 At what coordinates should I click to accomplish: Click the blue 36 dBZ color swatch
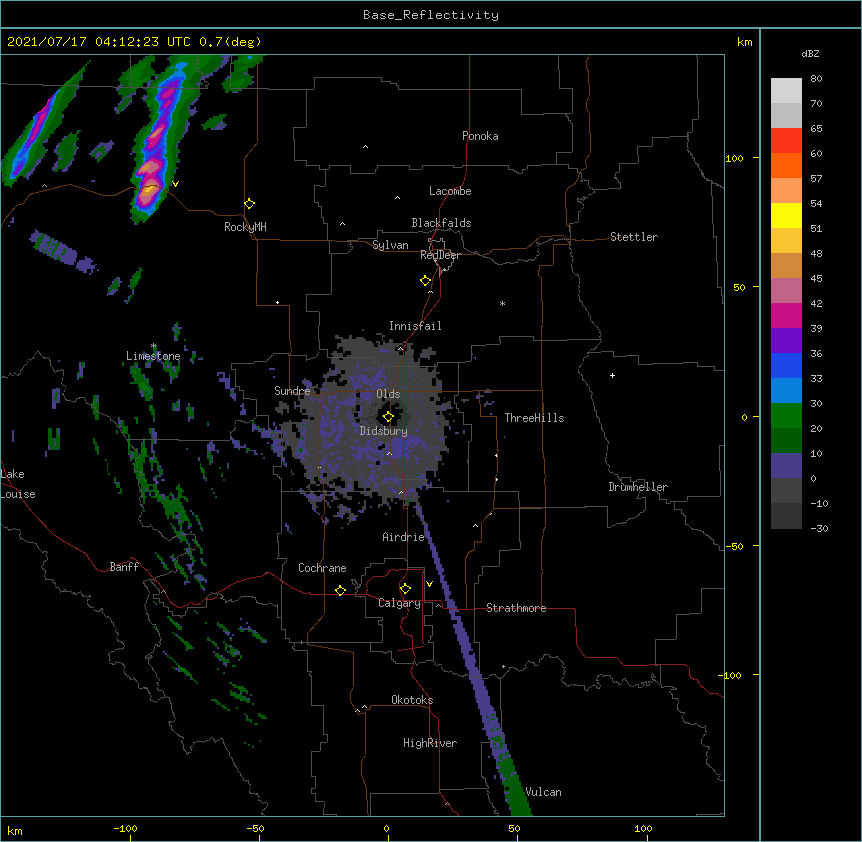tap(786, 365)
